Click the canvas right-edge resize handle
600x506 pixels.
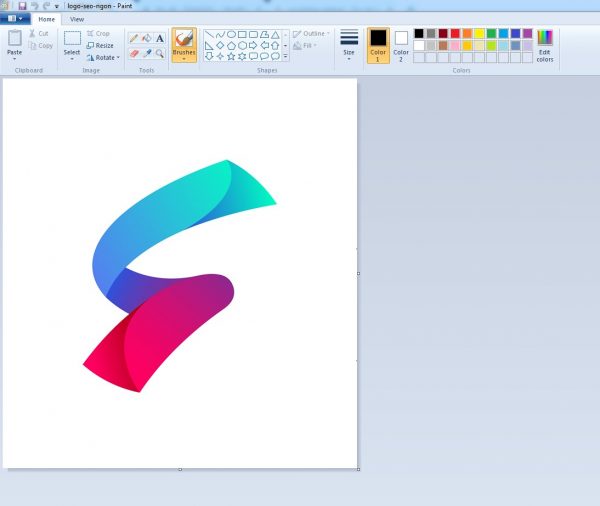click(358, 273)
